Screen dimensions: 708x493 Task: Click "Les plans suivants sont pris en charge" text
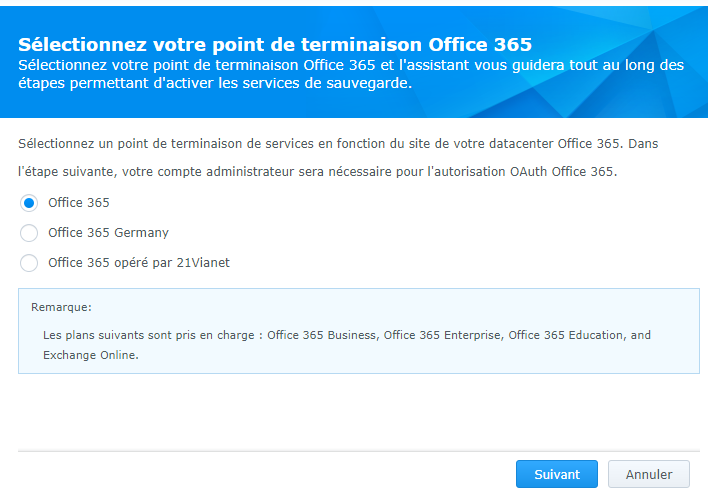pos(152,335)
